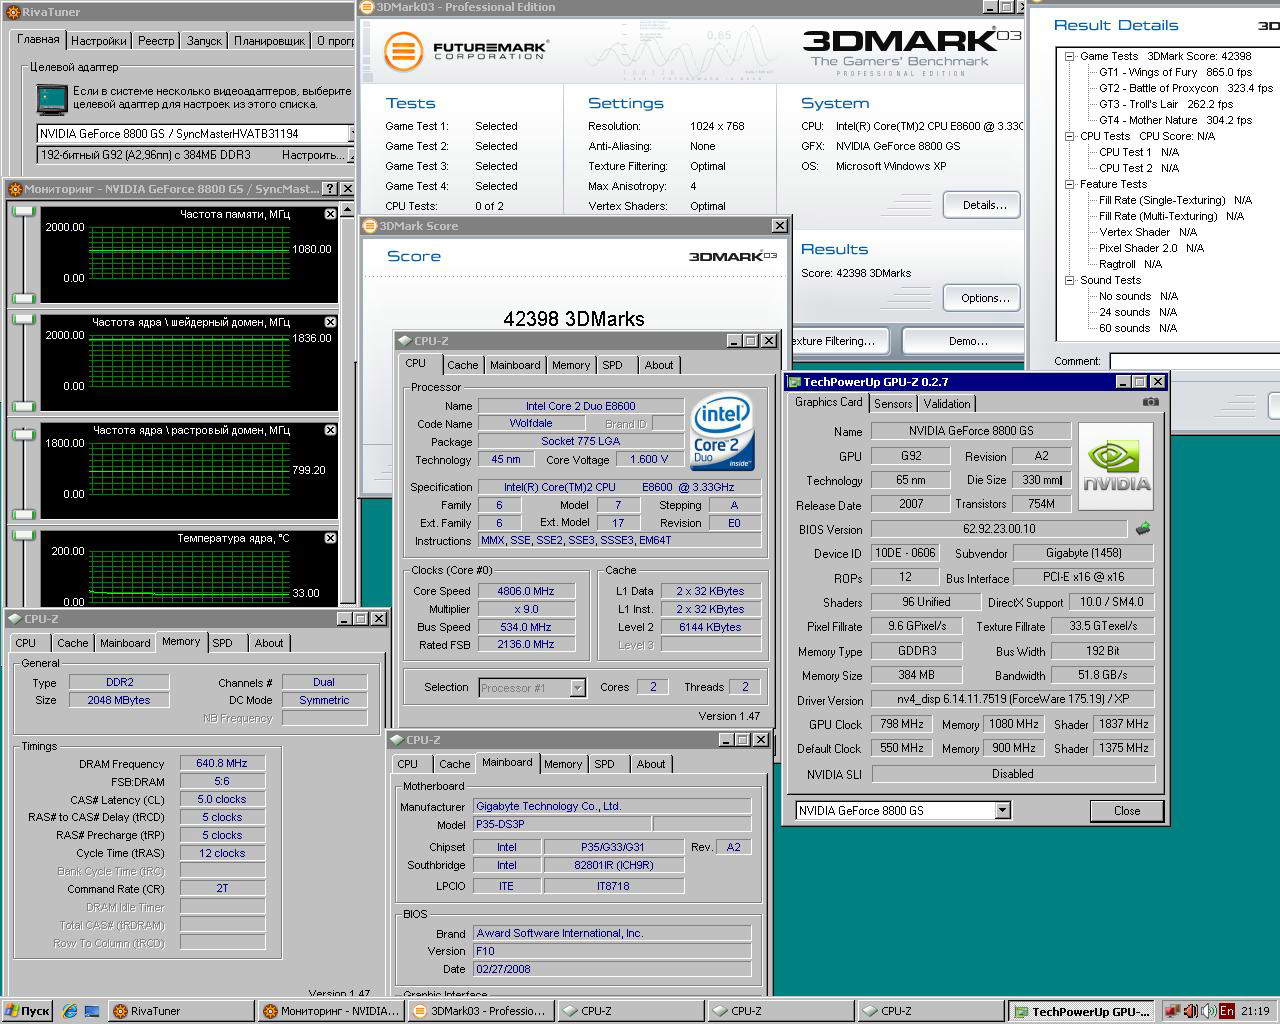This screenshot has width=1280, height=1024.
Task: Click the help question mark in Monitoring window
Action: coord(330,188)
